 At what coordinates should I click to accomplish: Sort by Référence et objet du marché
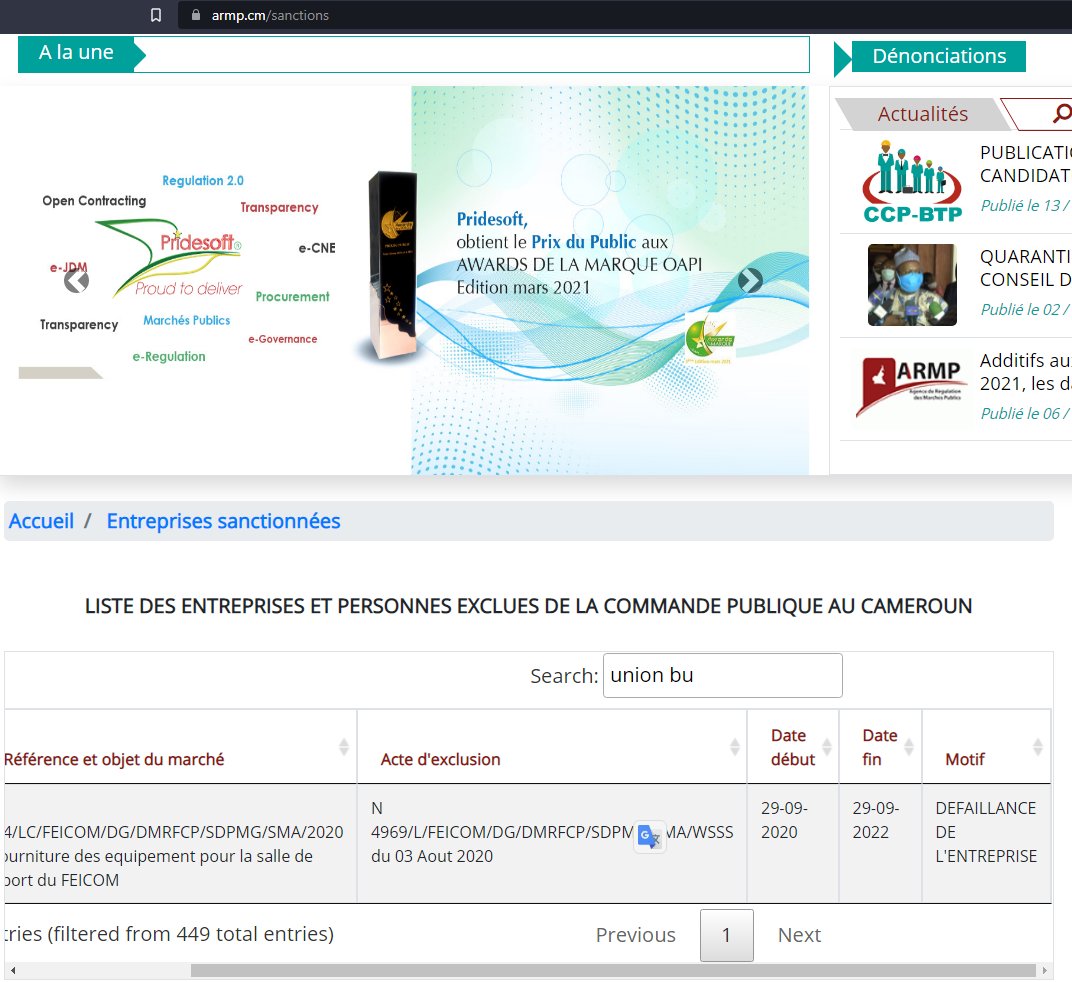pos(180,747)
